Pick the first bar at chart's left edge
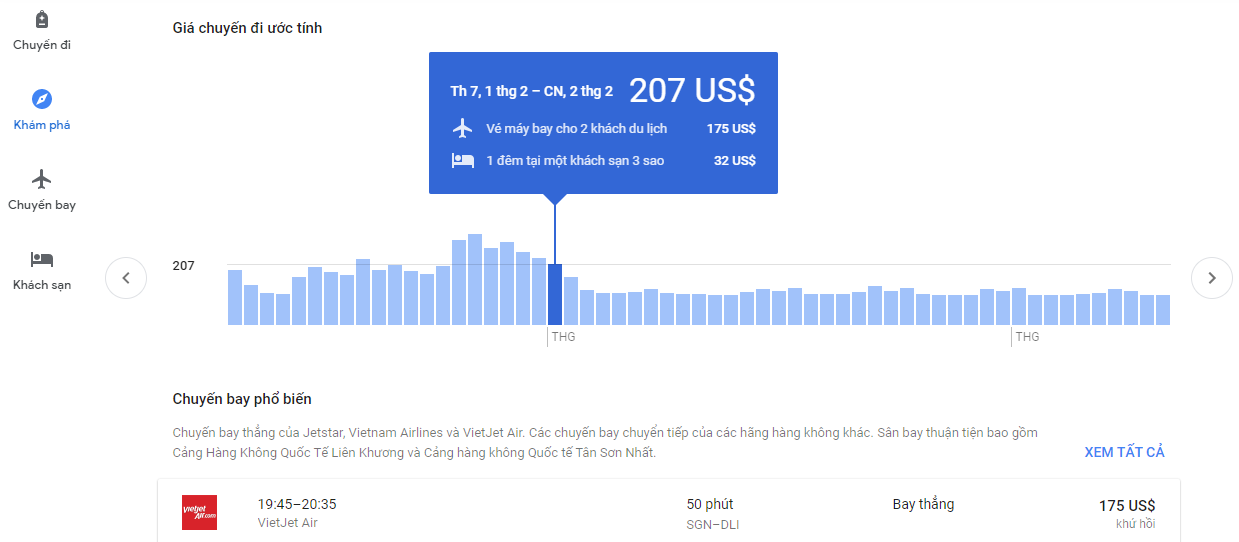The width and height of the screenshot is (1239, 542). point(235,297)
